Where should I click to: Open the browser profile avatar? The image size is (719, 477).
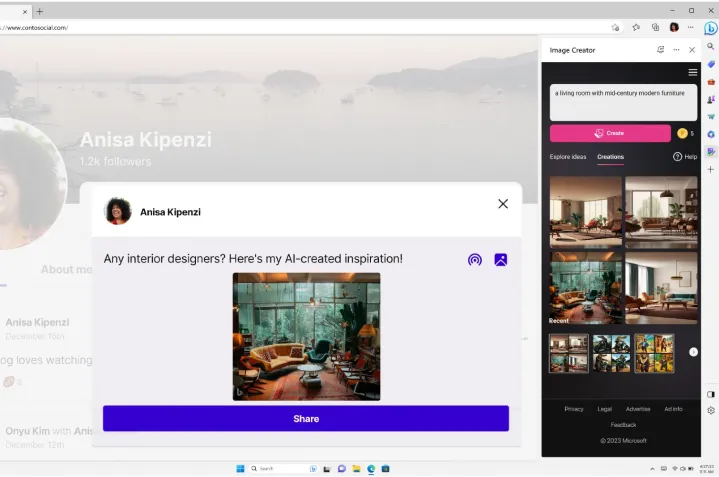[x=674, y=28]
